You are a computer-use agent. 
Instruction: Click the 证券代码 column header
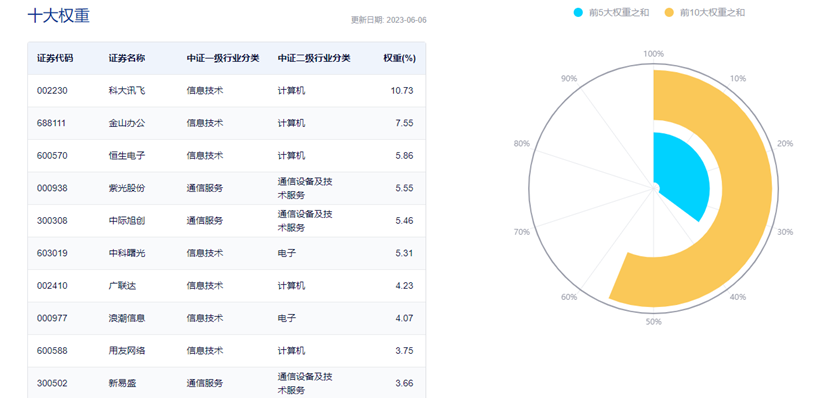[x=55, y=58]
